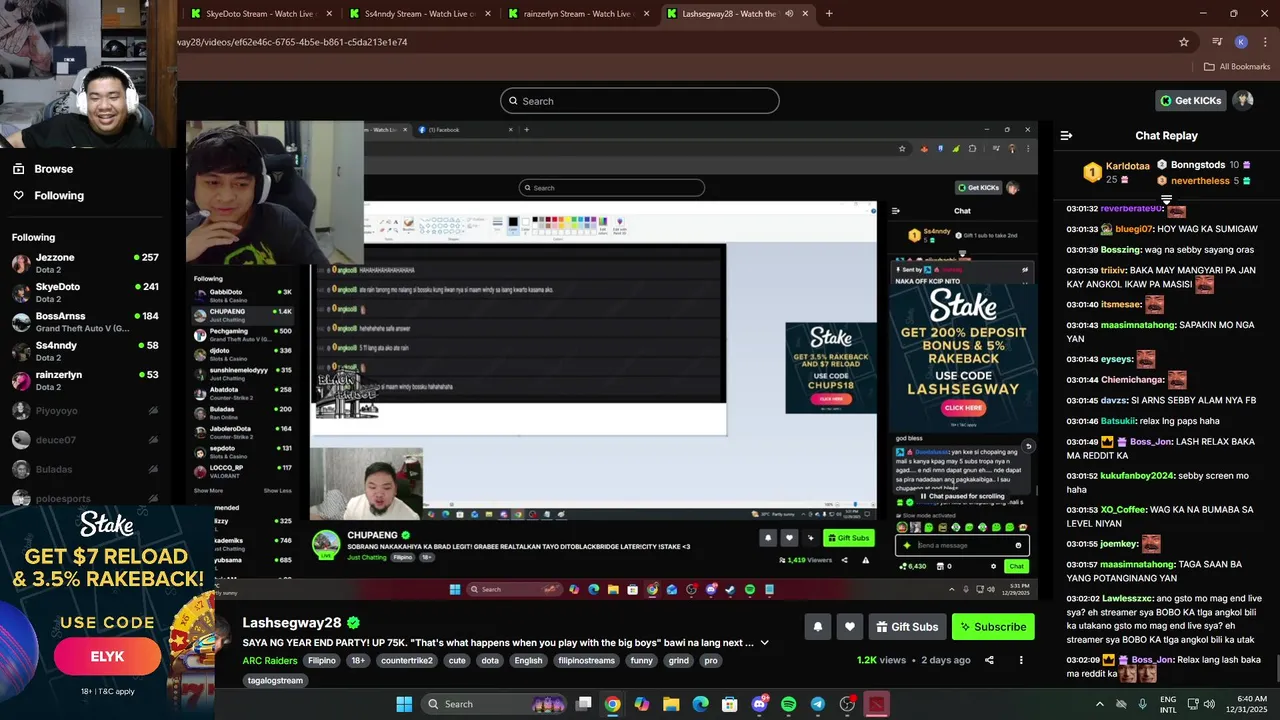Select the countertrike2 tag
The height and width of the screenshot is (720, 1280).
(x=407, y=660)
